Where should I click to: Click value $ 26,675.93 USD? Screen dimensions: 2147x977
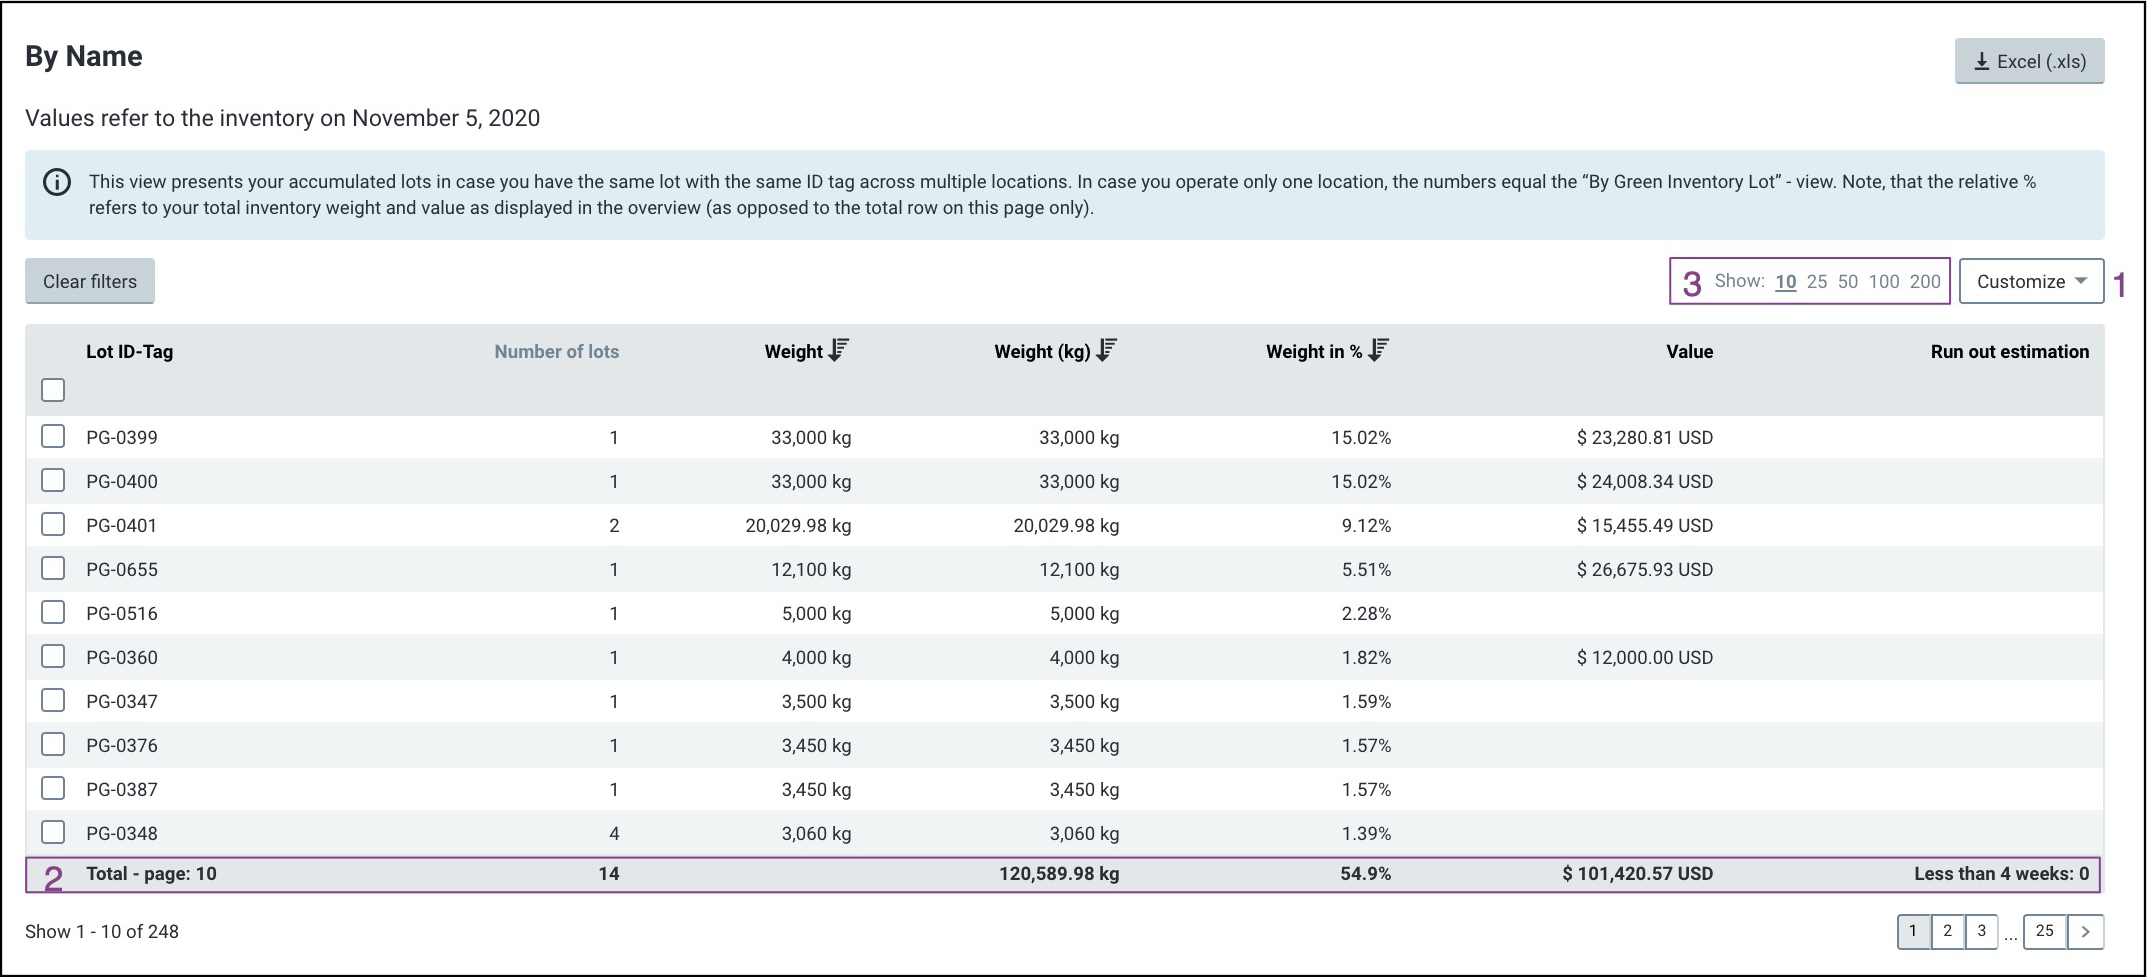tap(1645, 570)
